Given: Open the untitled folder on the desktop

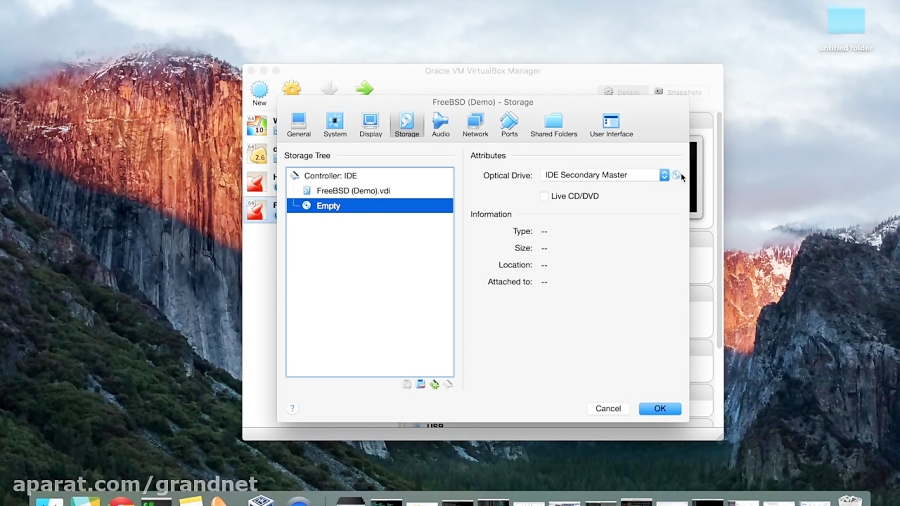Looking at the screenshot, I should pyautogui.click(x=845, y=29).
